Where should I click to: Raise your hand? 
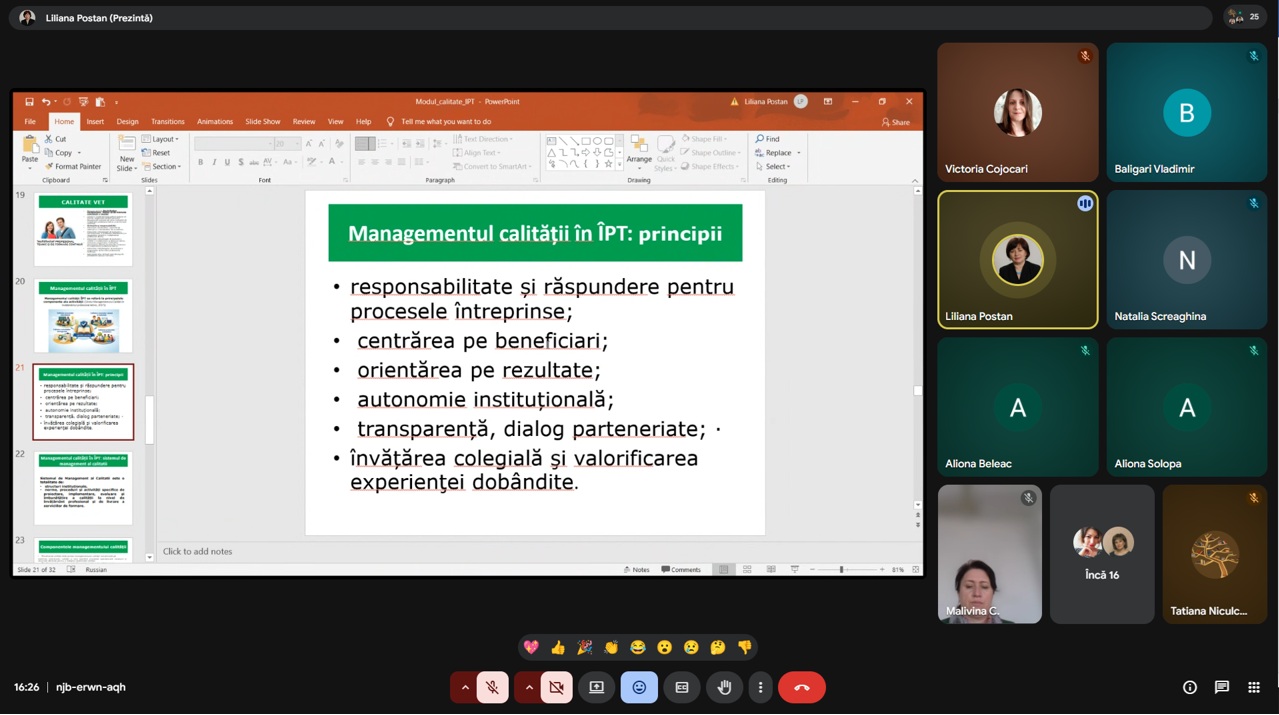724,688
